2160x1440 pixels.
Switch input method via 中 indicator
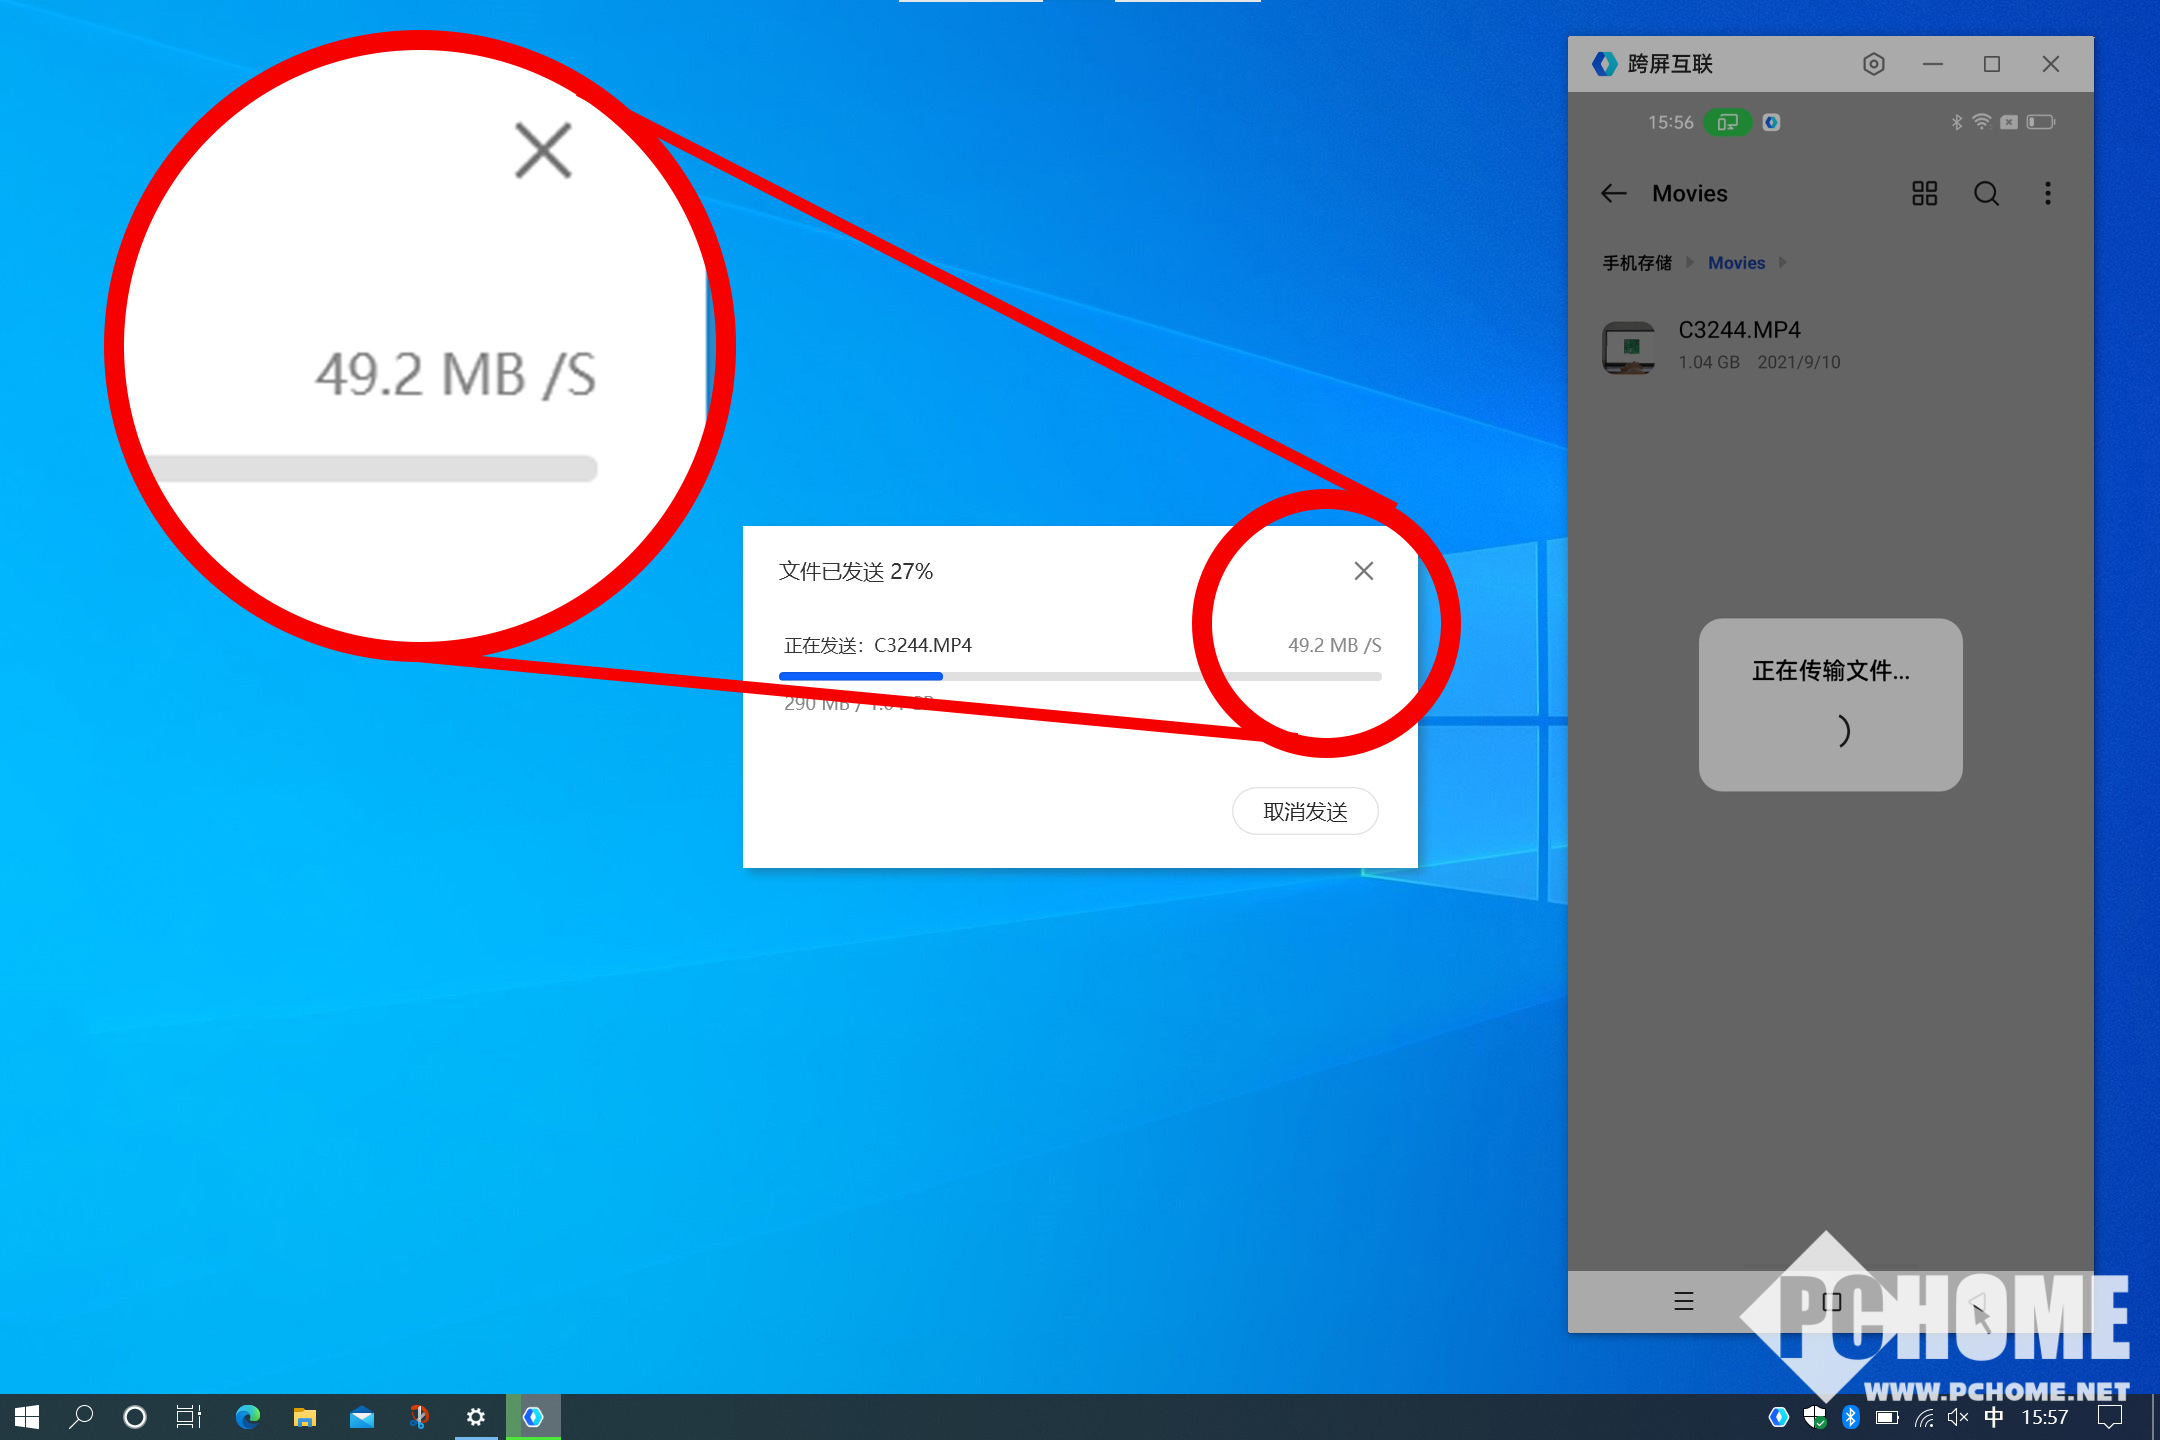point(1994,1417)
